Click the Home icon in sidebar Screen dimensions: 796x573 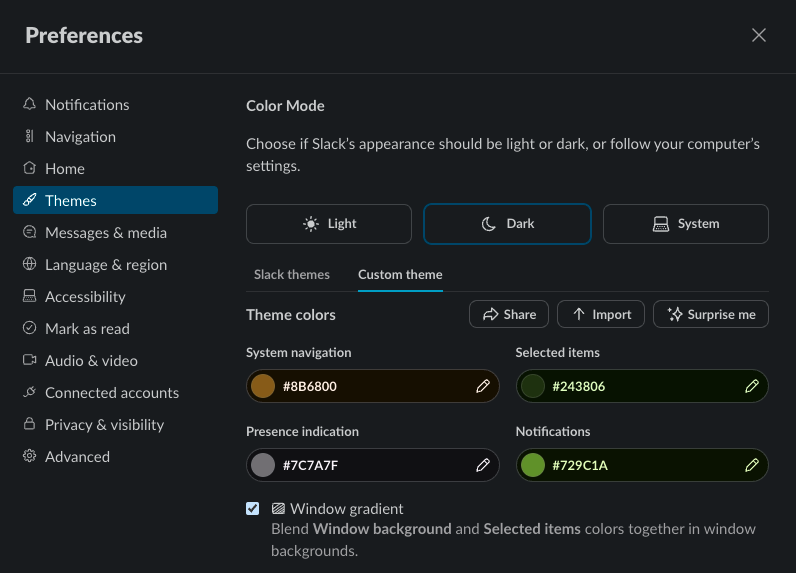pos(29,168)
